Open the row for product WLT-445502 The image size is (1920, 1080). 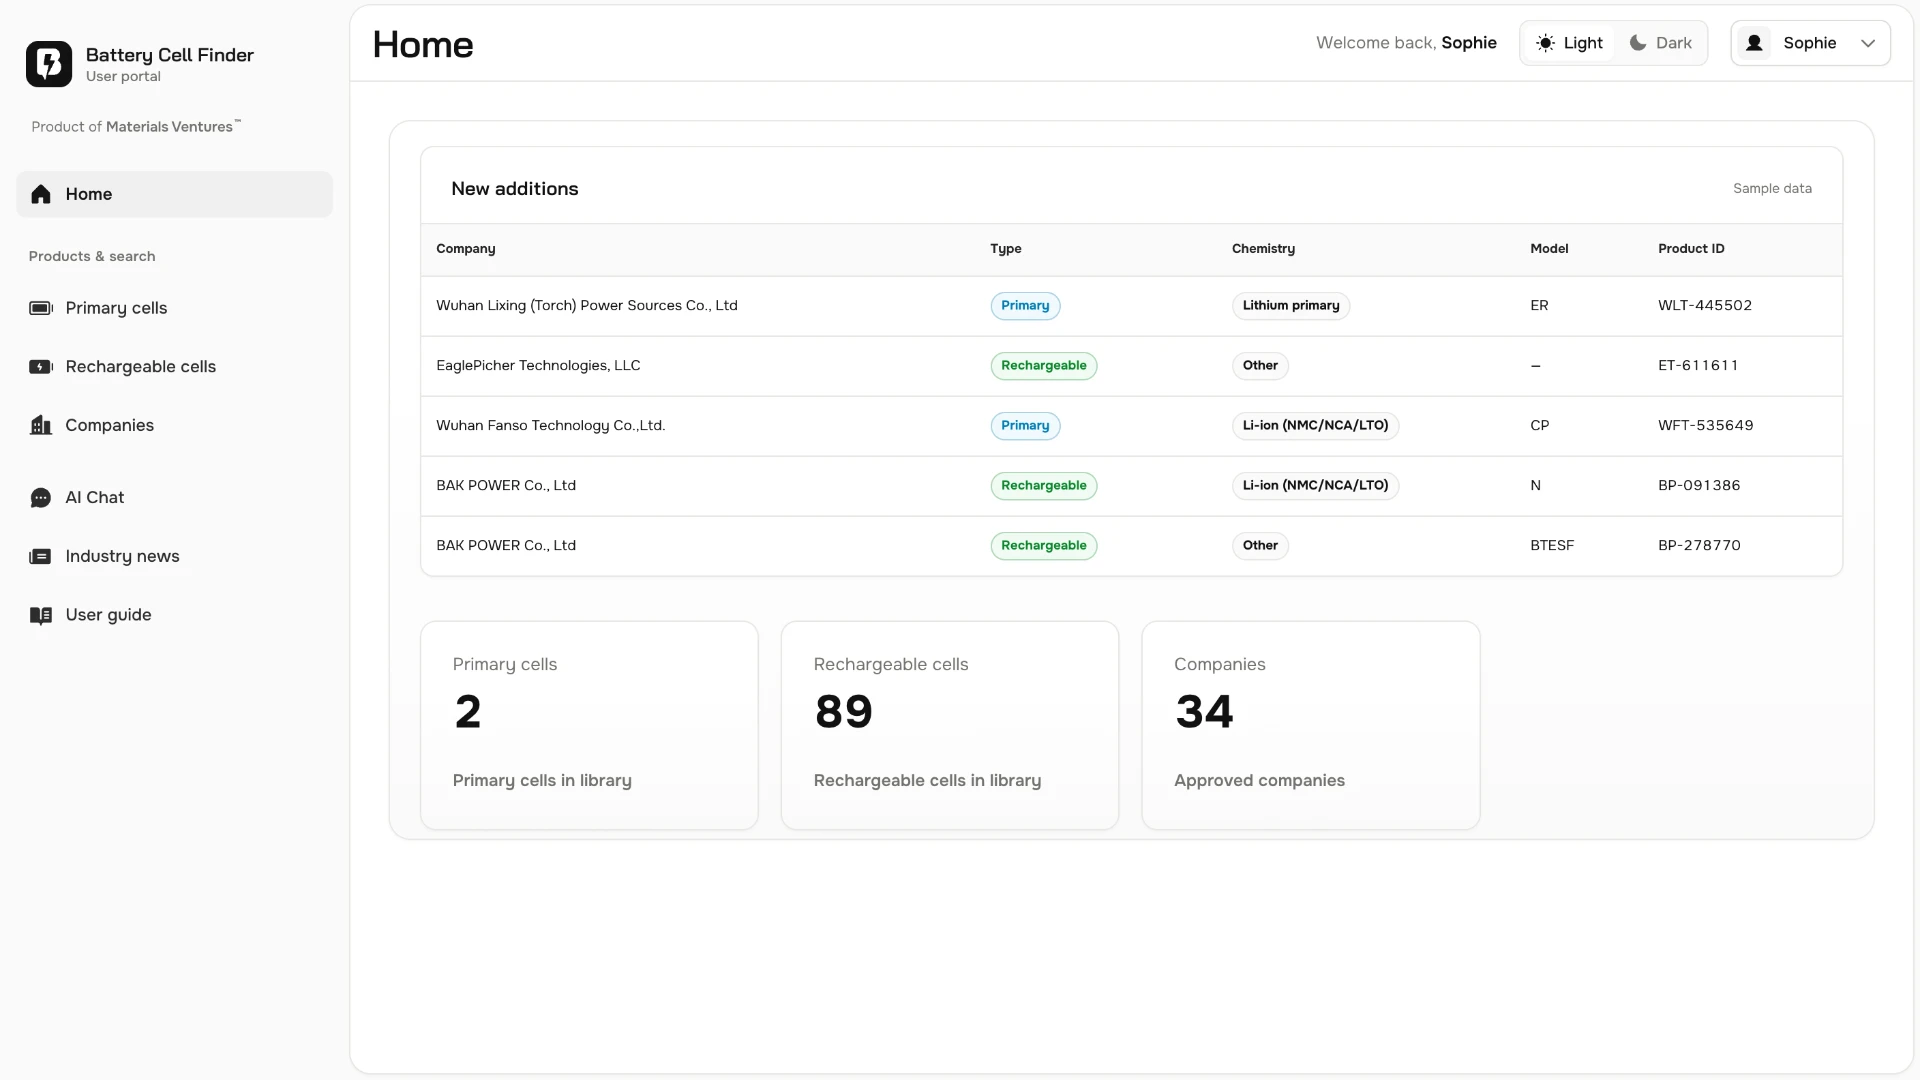tap(1131, 306)
